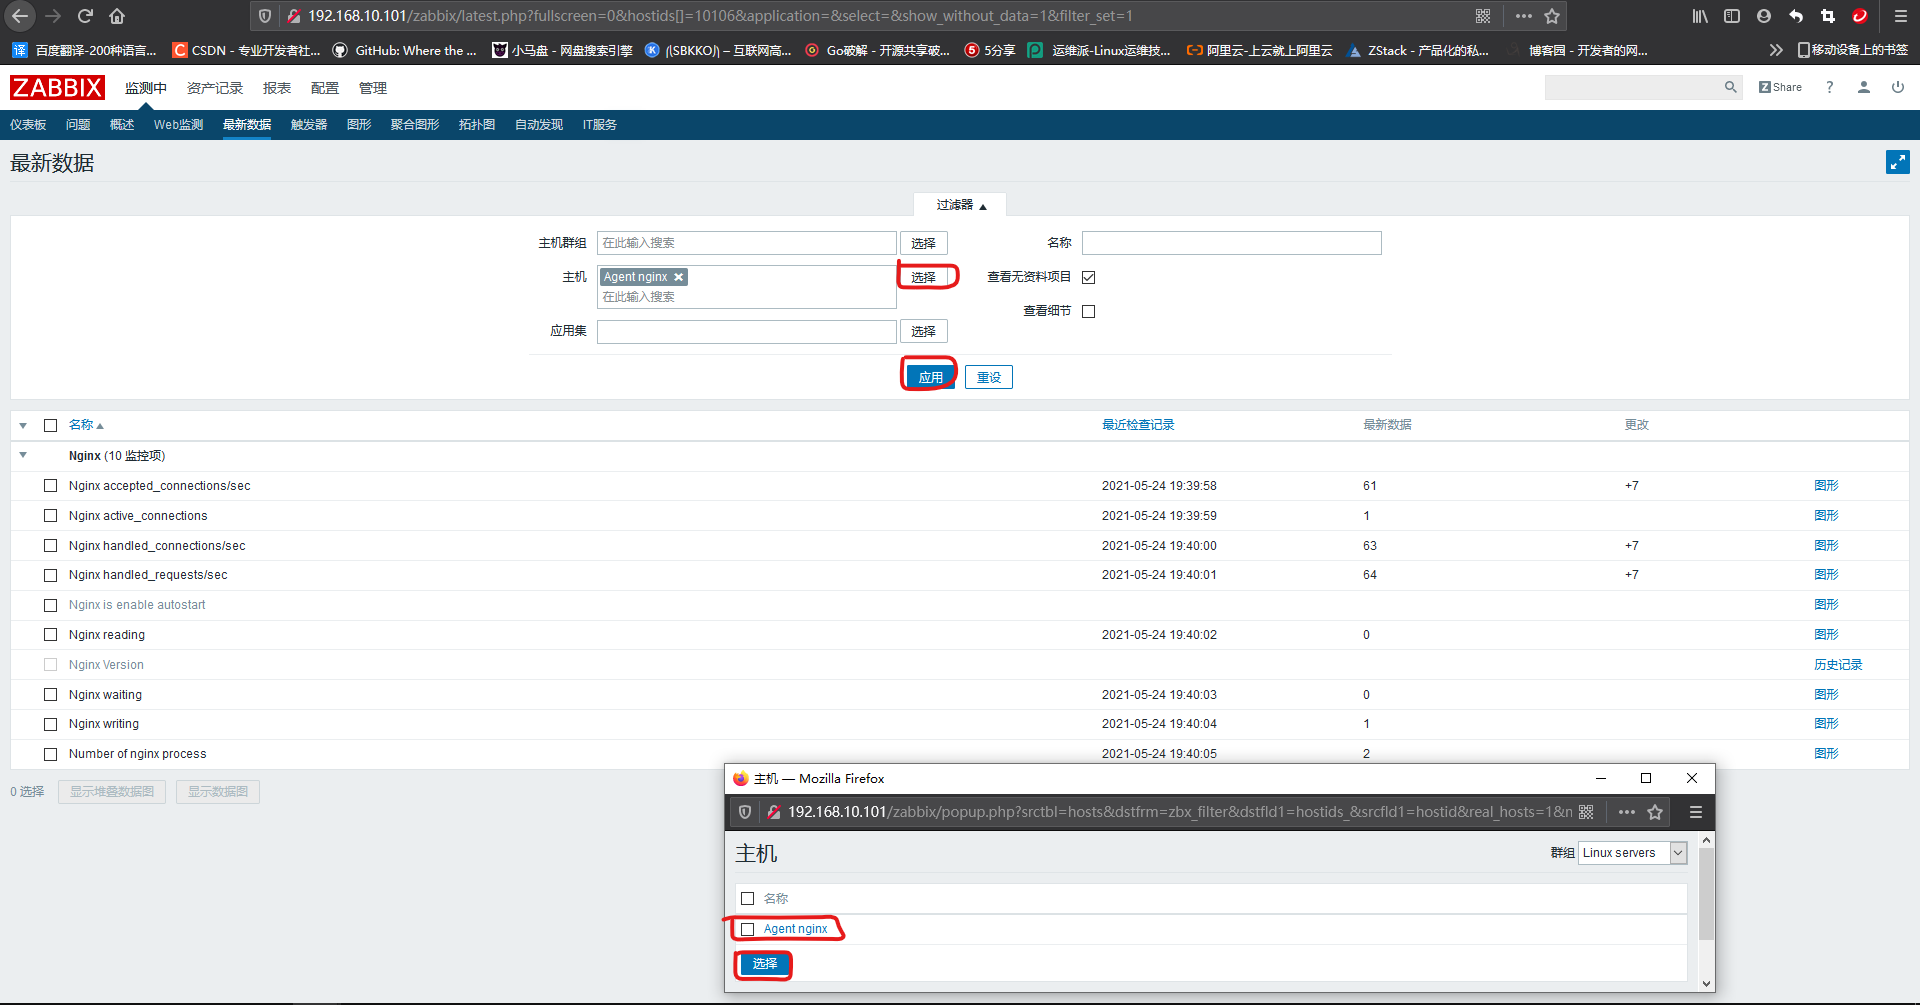Viewport: 1920px width, 1005px height.
Task: Tick select-all checkbox in table header
Action: pos(50,425)
